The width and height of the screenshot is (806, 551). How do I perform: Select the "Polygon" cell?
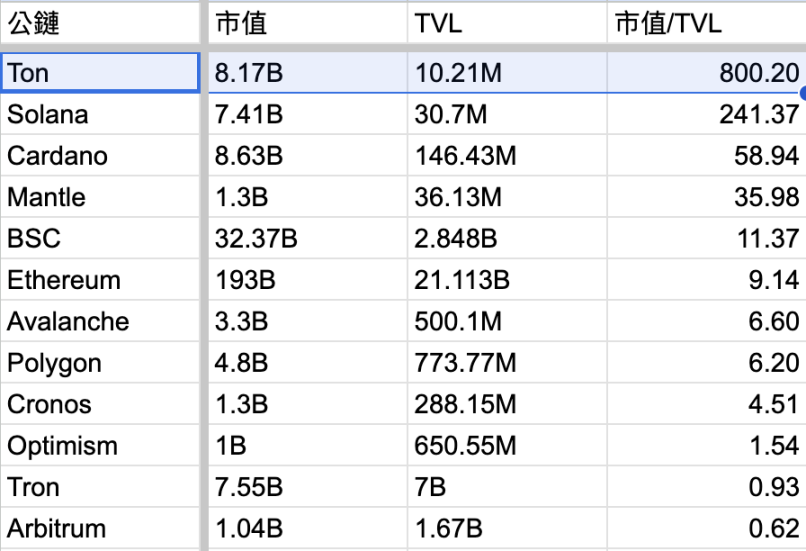pyautogui.click(x=100, y=363)
